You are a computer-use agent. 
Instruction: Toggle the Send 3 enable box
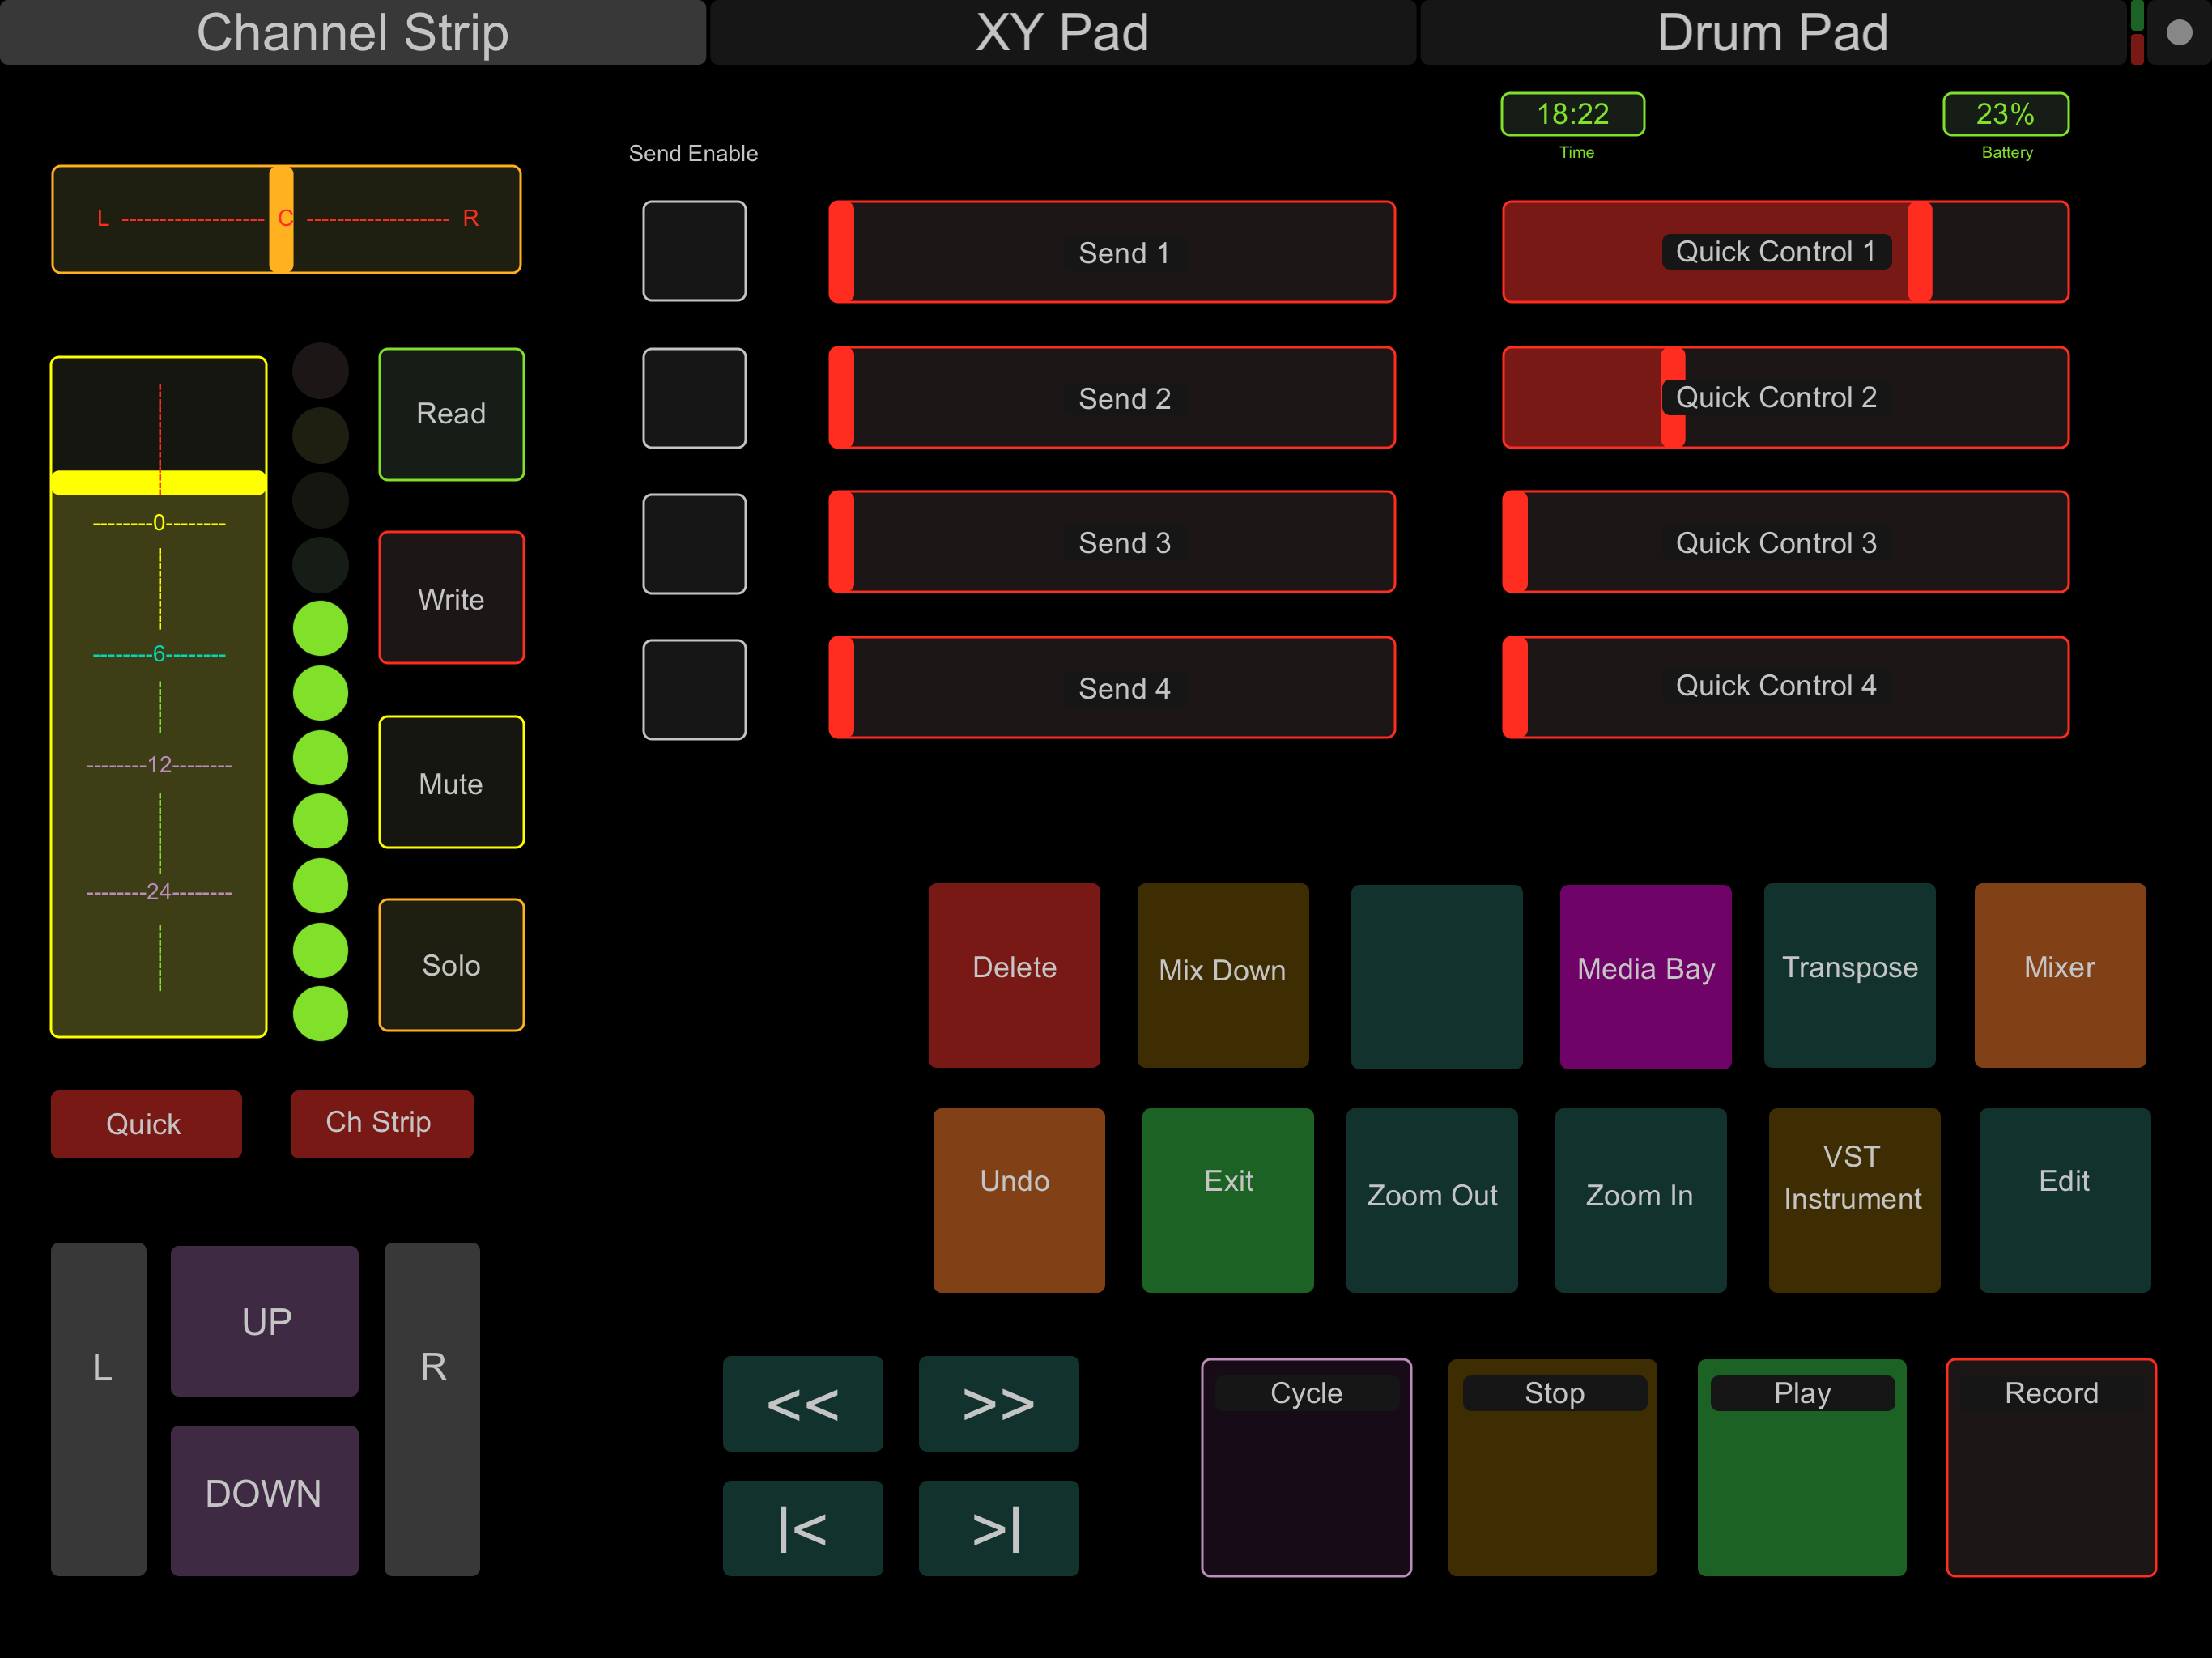click(x=694, y=544)
